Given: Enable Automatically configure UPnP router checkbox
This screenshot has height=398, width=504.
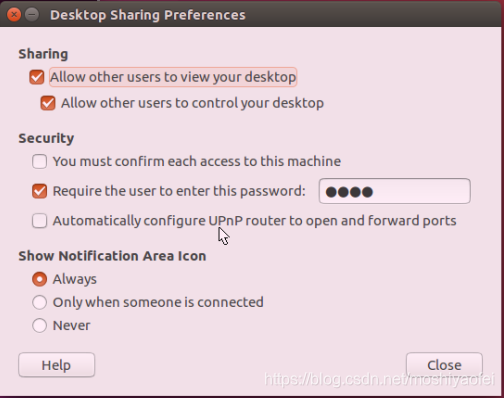Looking at the screenshot, I should pos(39,221).
